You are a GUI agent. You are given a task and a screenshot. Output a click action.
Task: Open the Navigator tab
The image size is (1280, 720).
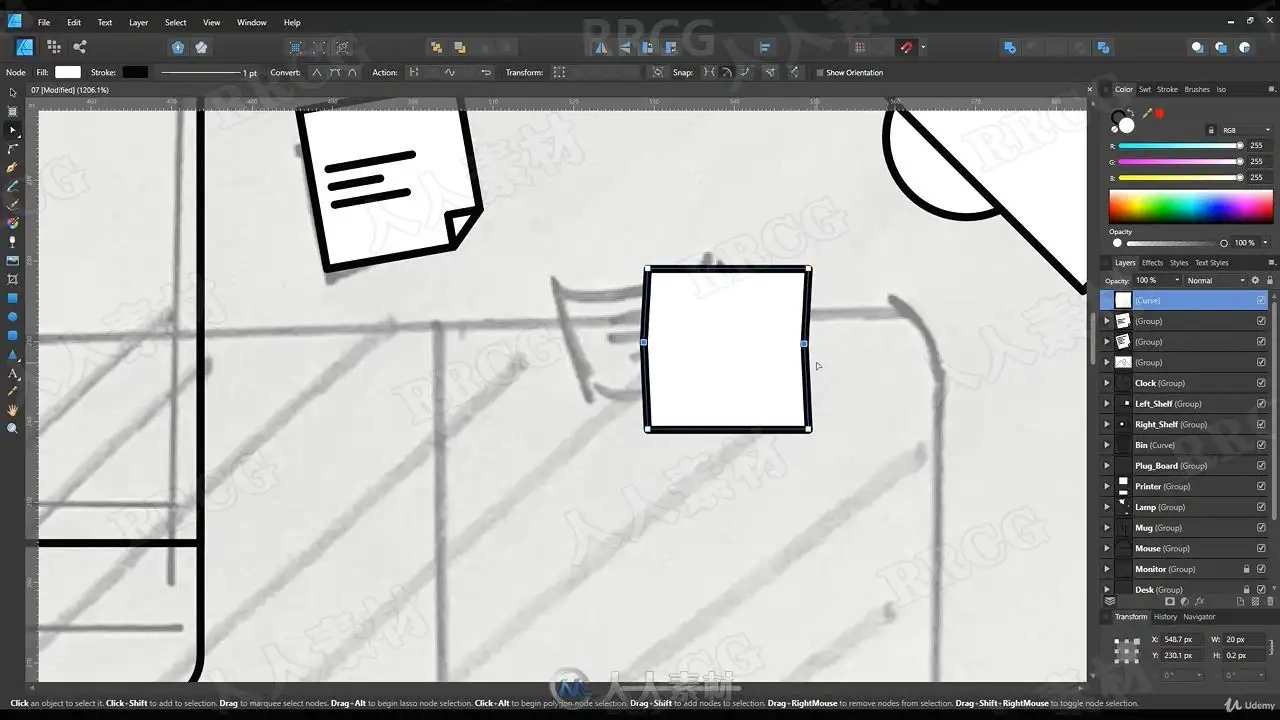[x=1199, y=617]
